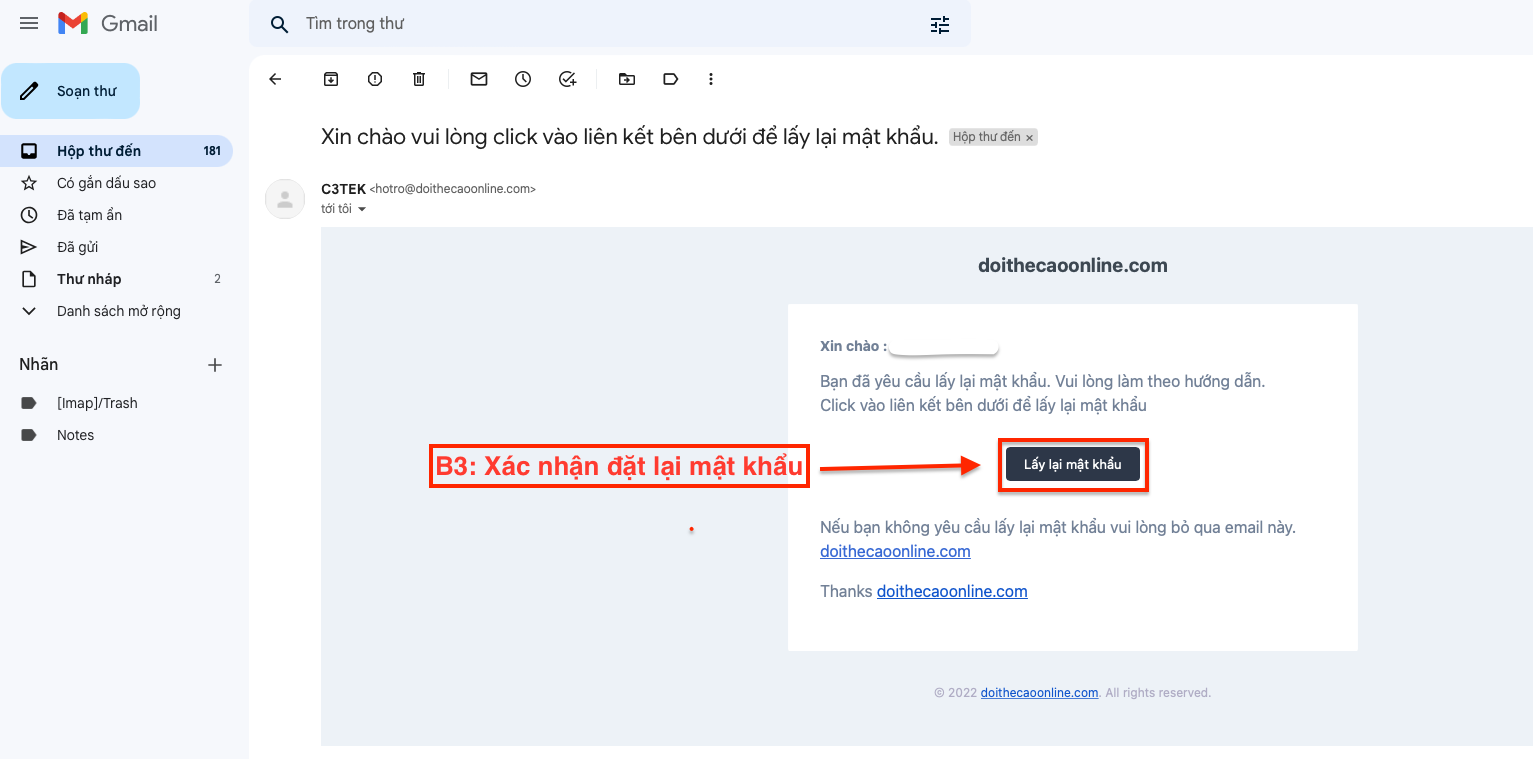Click the inbox unread count '181'
The image size is (1533, 759).
[212, 151]
